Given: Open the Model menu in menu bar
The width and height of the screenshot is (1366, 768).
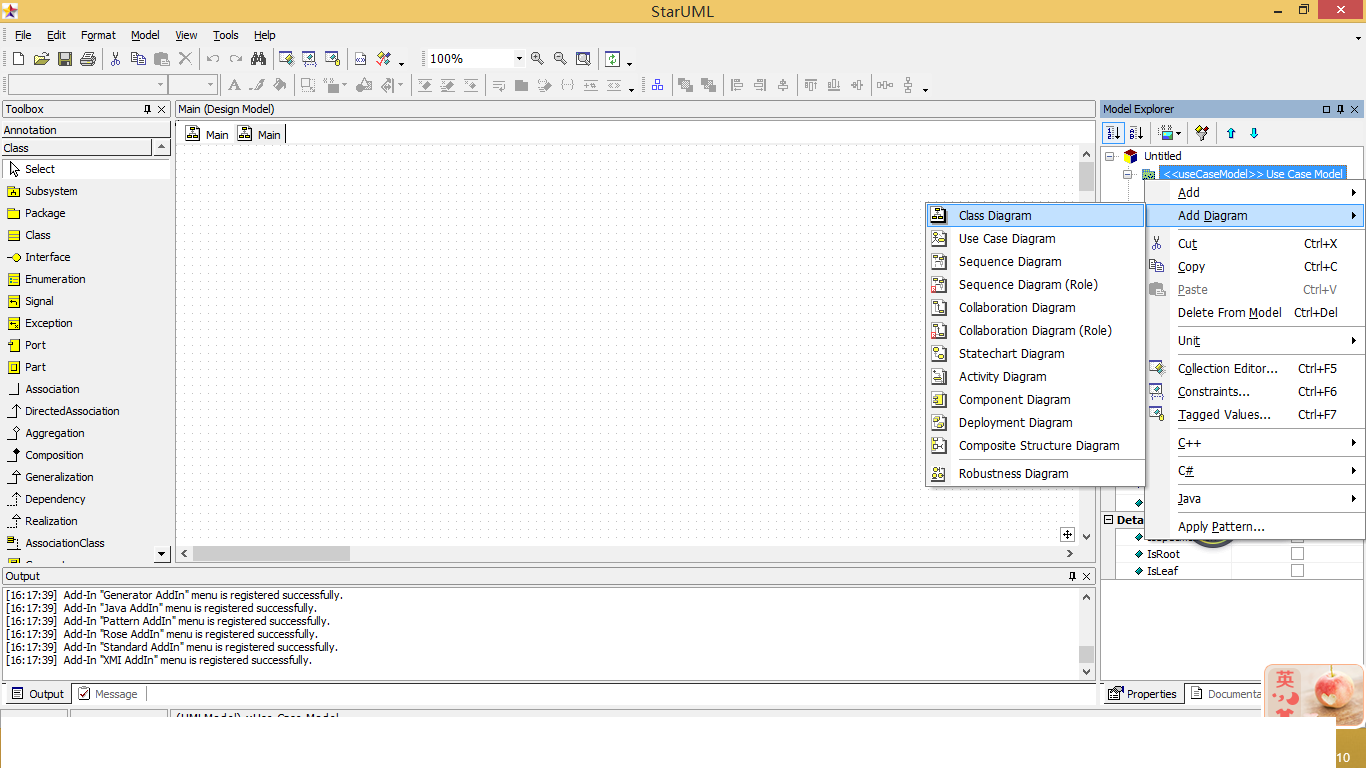Looking at the screenshot, I should 145,35.
